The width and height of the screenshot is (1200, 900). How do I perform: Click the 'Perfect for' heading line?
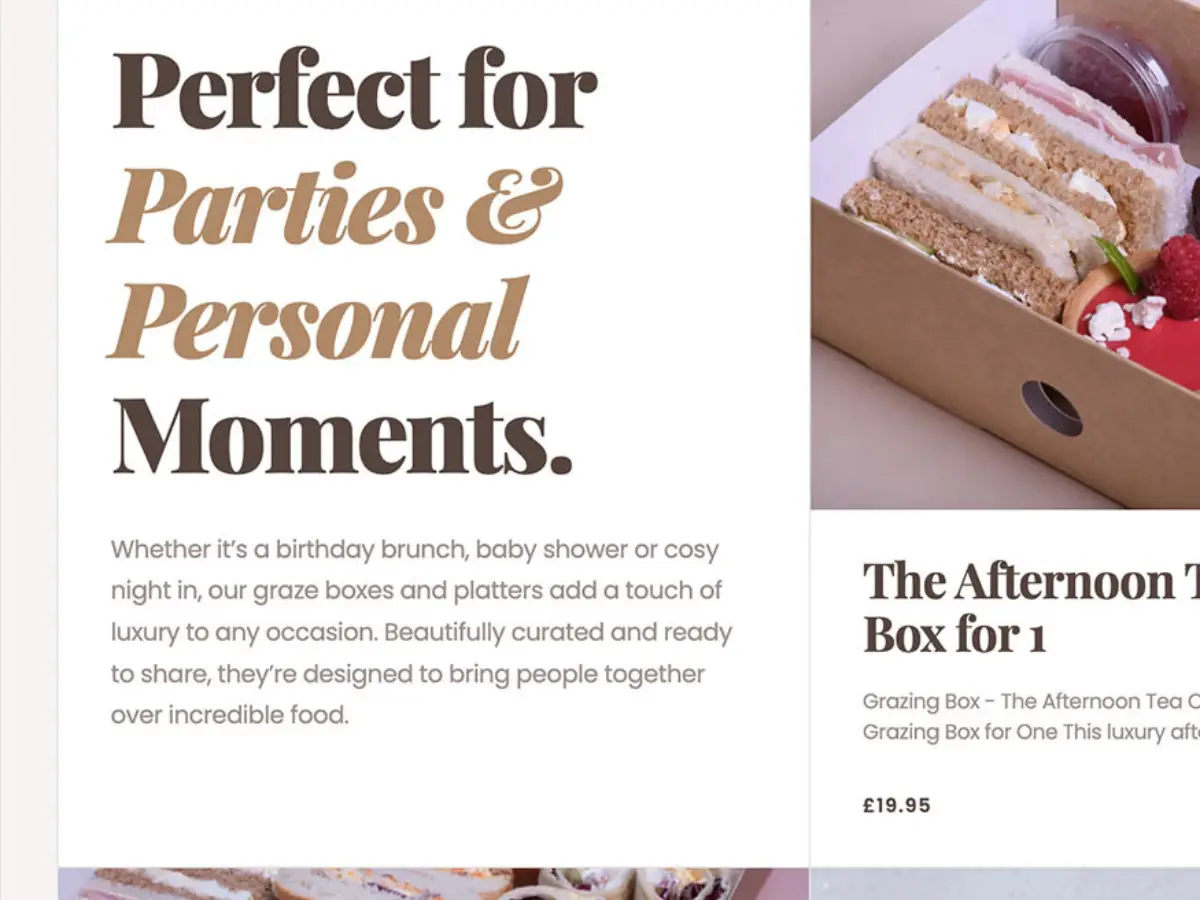tap(354, 91)
